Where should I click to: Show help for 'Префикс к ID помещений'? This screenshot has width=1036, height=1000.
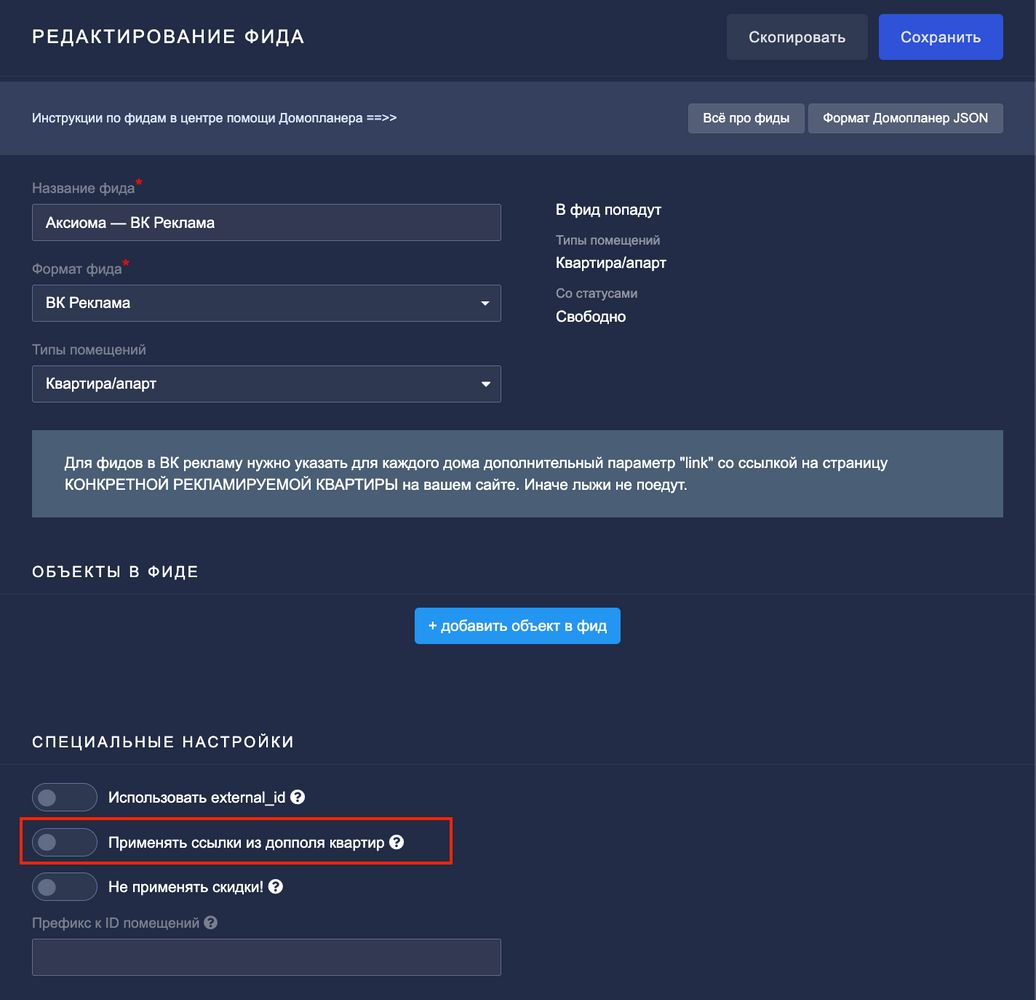(211, 924)
